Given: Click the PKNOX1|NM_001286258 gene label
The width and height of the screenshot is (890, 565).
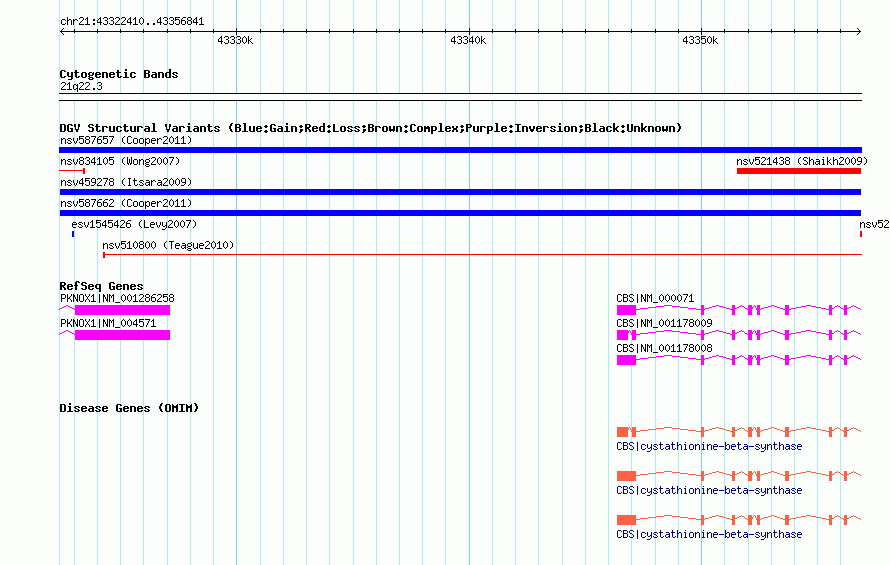Looking at the screenshot, I should [117, 298].
